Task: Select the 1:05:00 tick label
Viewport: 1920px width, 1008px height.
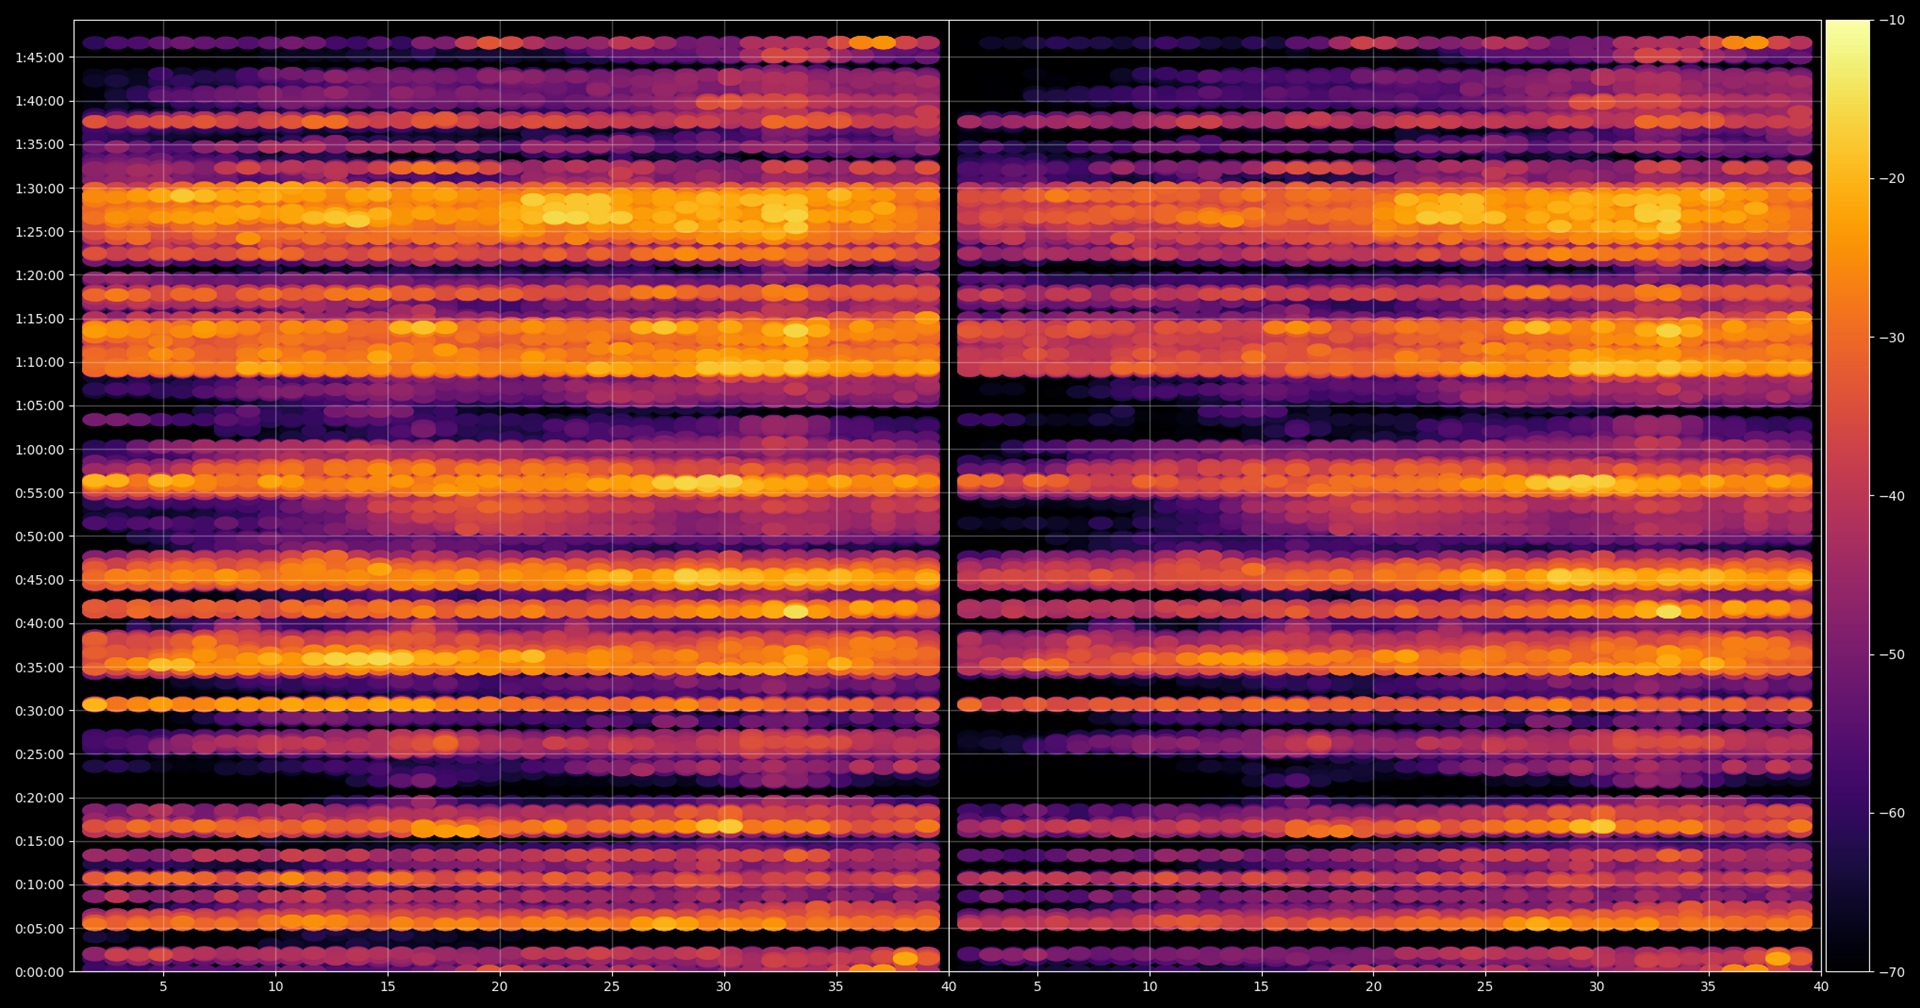Action: pyautogui.click(x=39, y=406)
